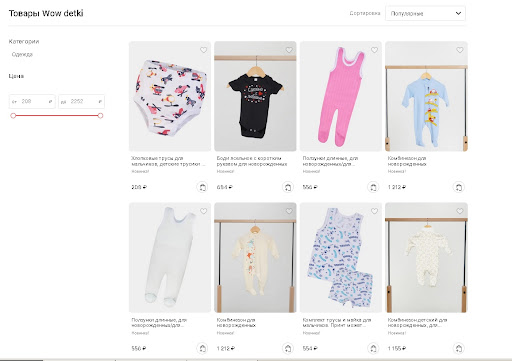
Task: Add the blue jumpsuit to favorites
Action: (x=460, y=50)
